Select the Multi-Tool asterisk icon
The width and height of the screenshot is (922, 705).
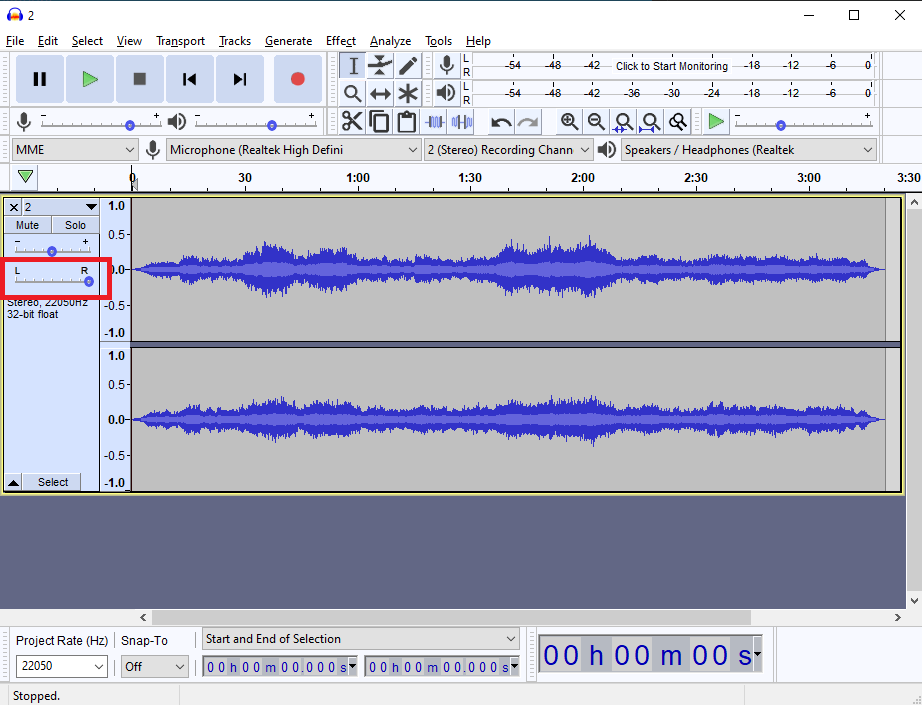point(408,94)
